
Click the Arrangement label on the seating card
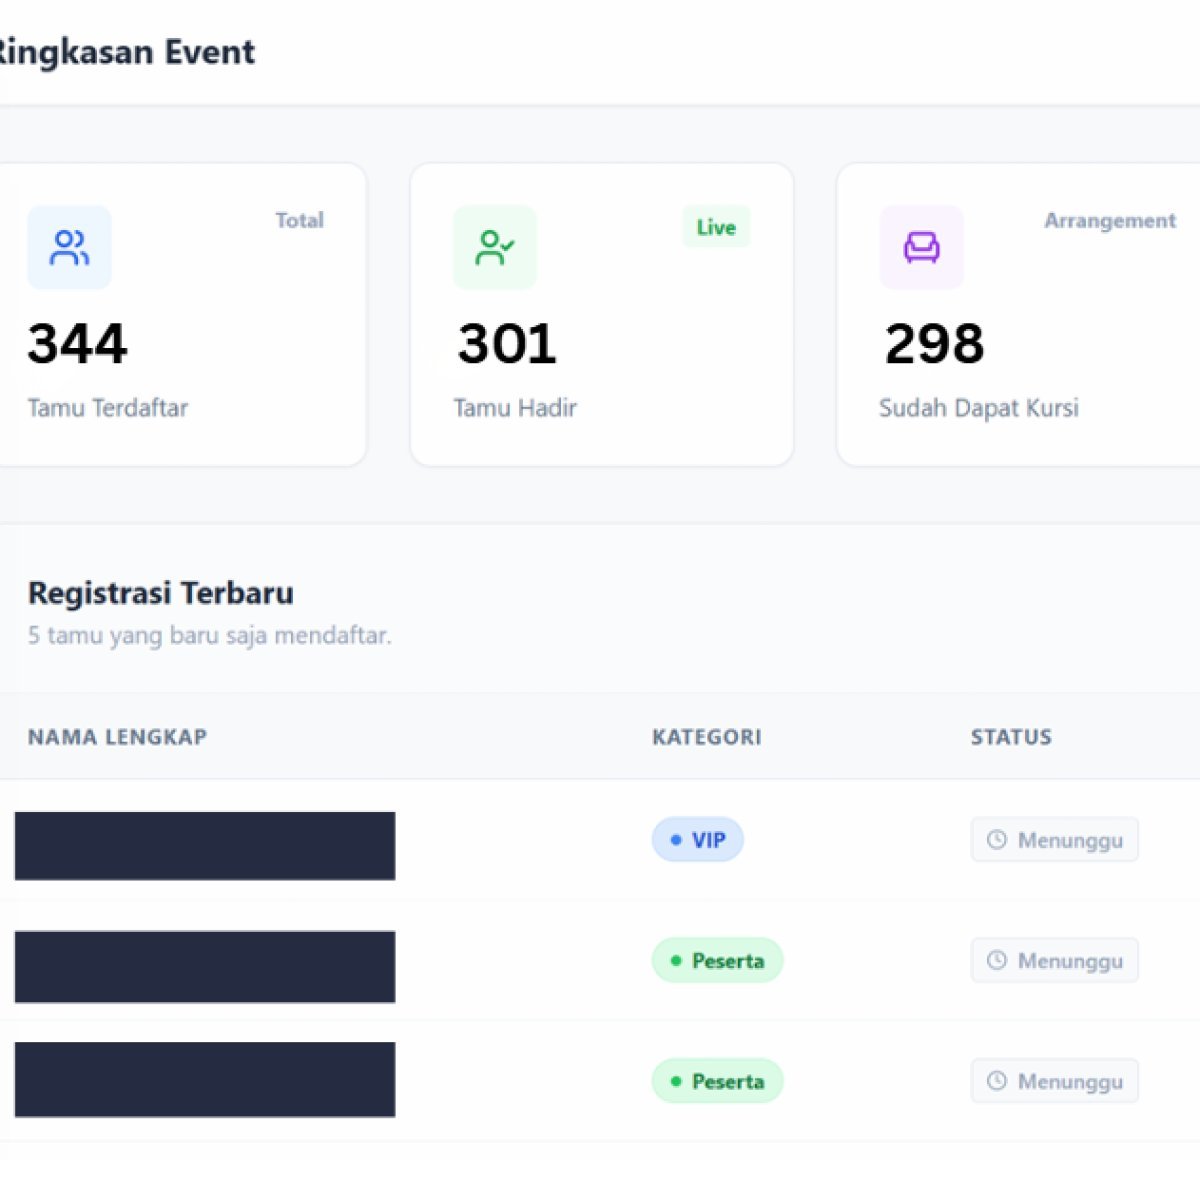(x=1110, y=221)
